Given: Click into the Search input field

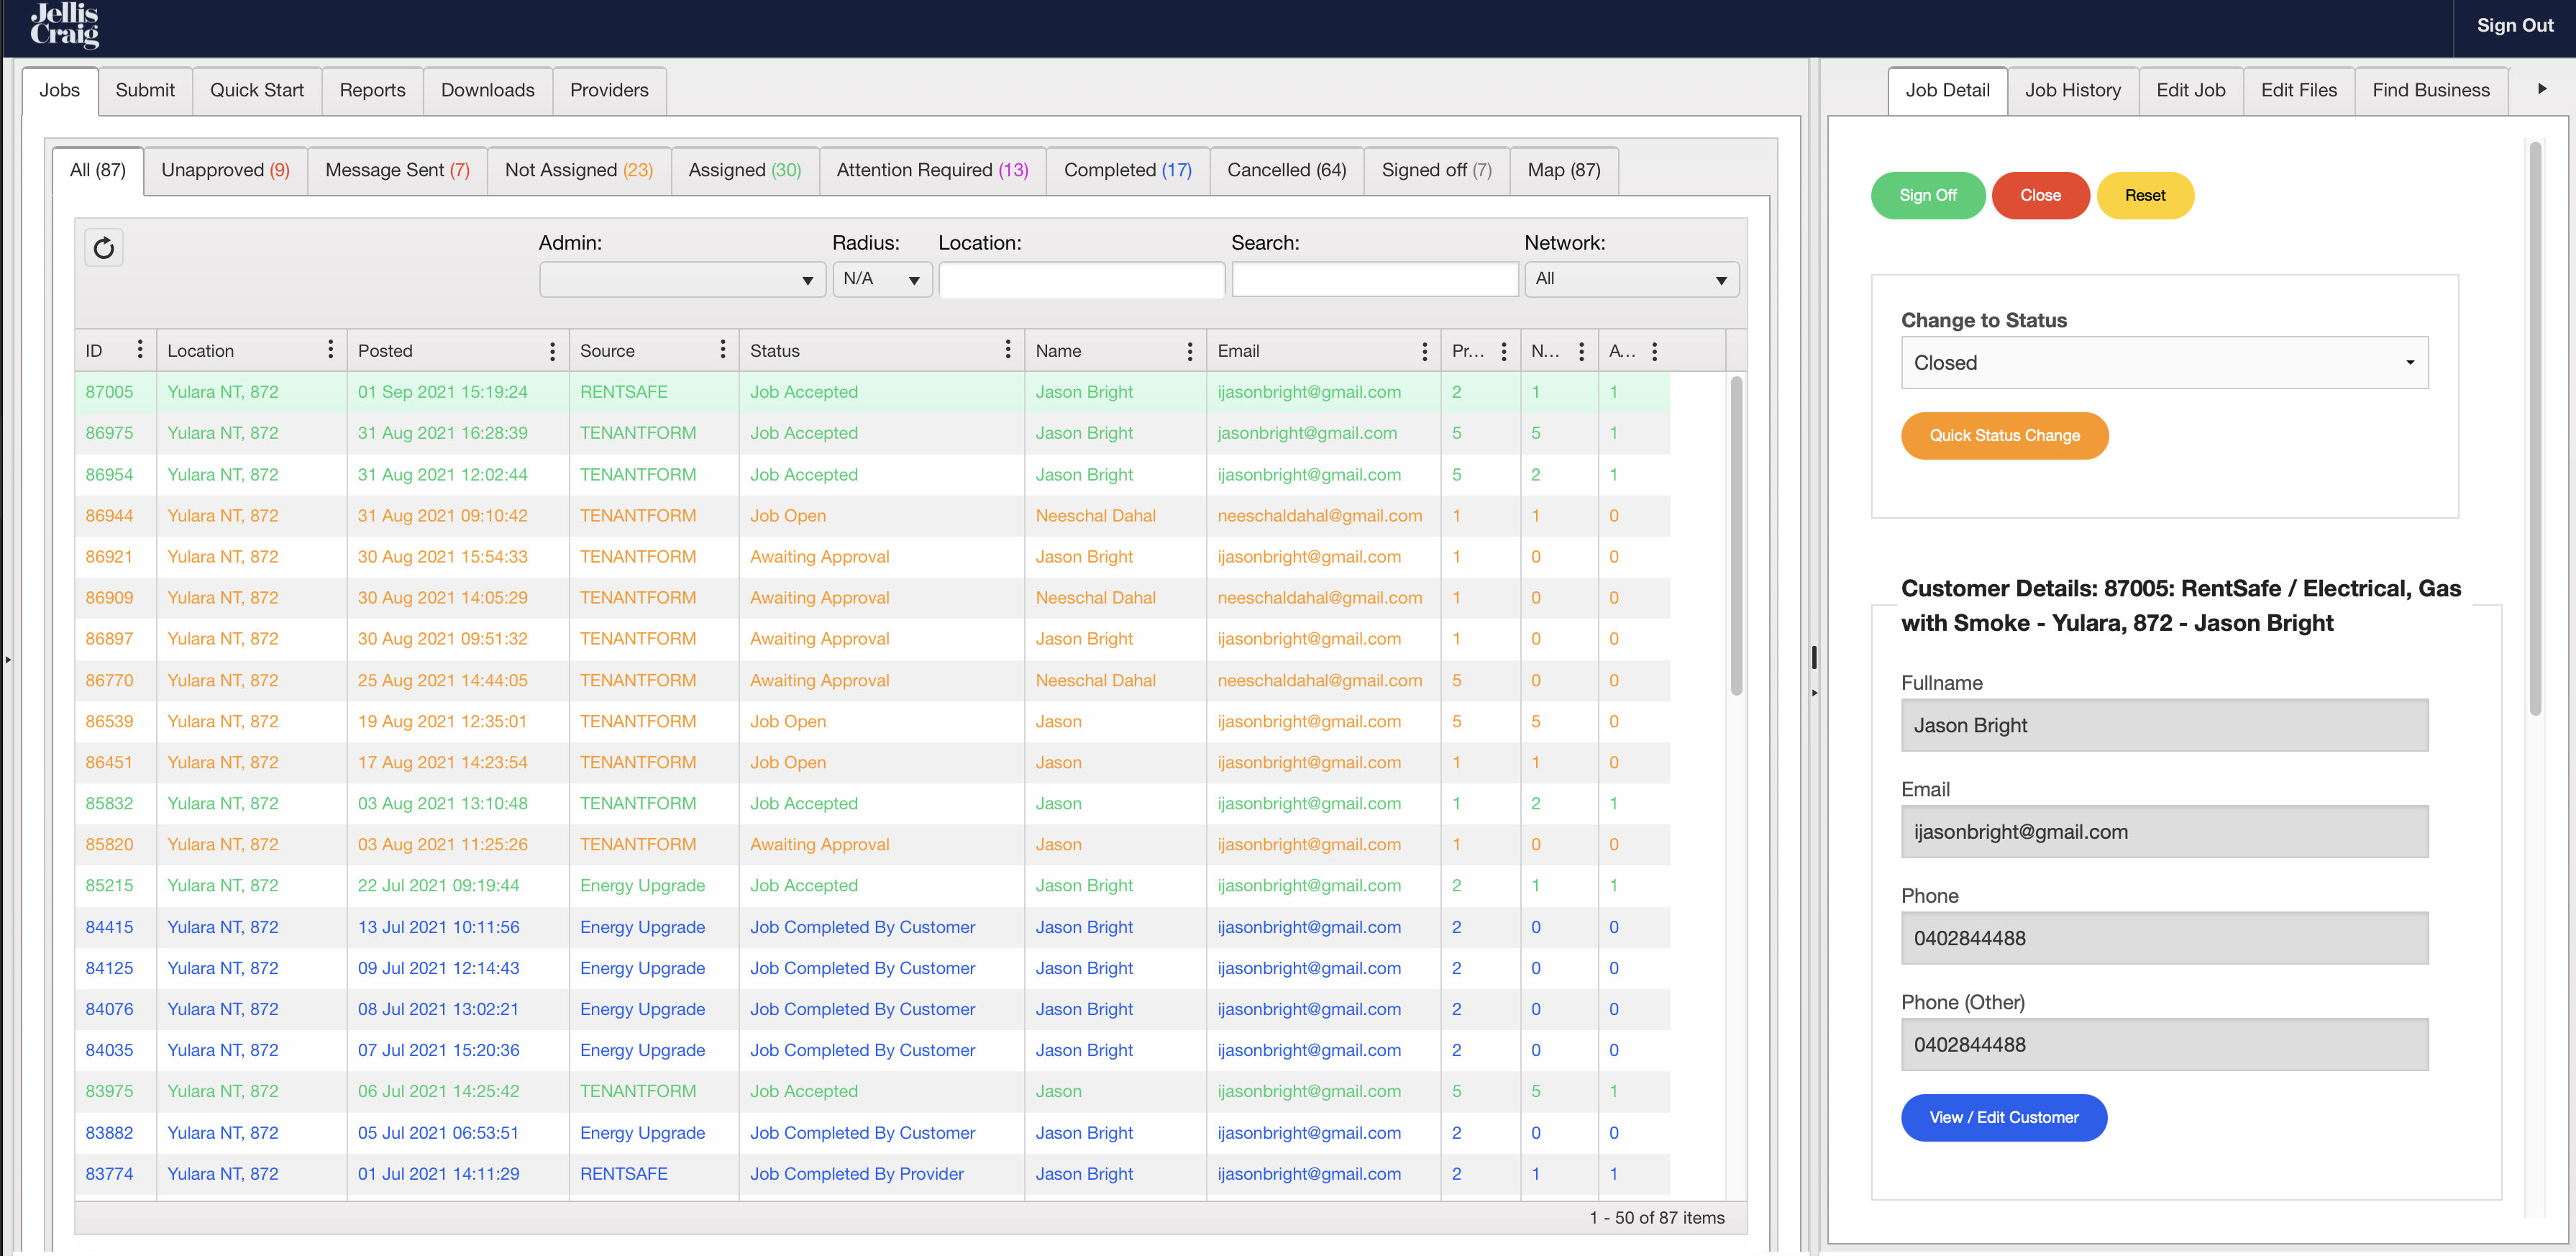Looking at the screenshot, I should pyautogui.click(x=1374, y=280).
